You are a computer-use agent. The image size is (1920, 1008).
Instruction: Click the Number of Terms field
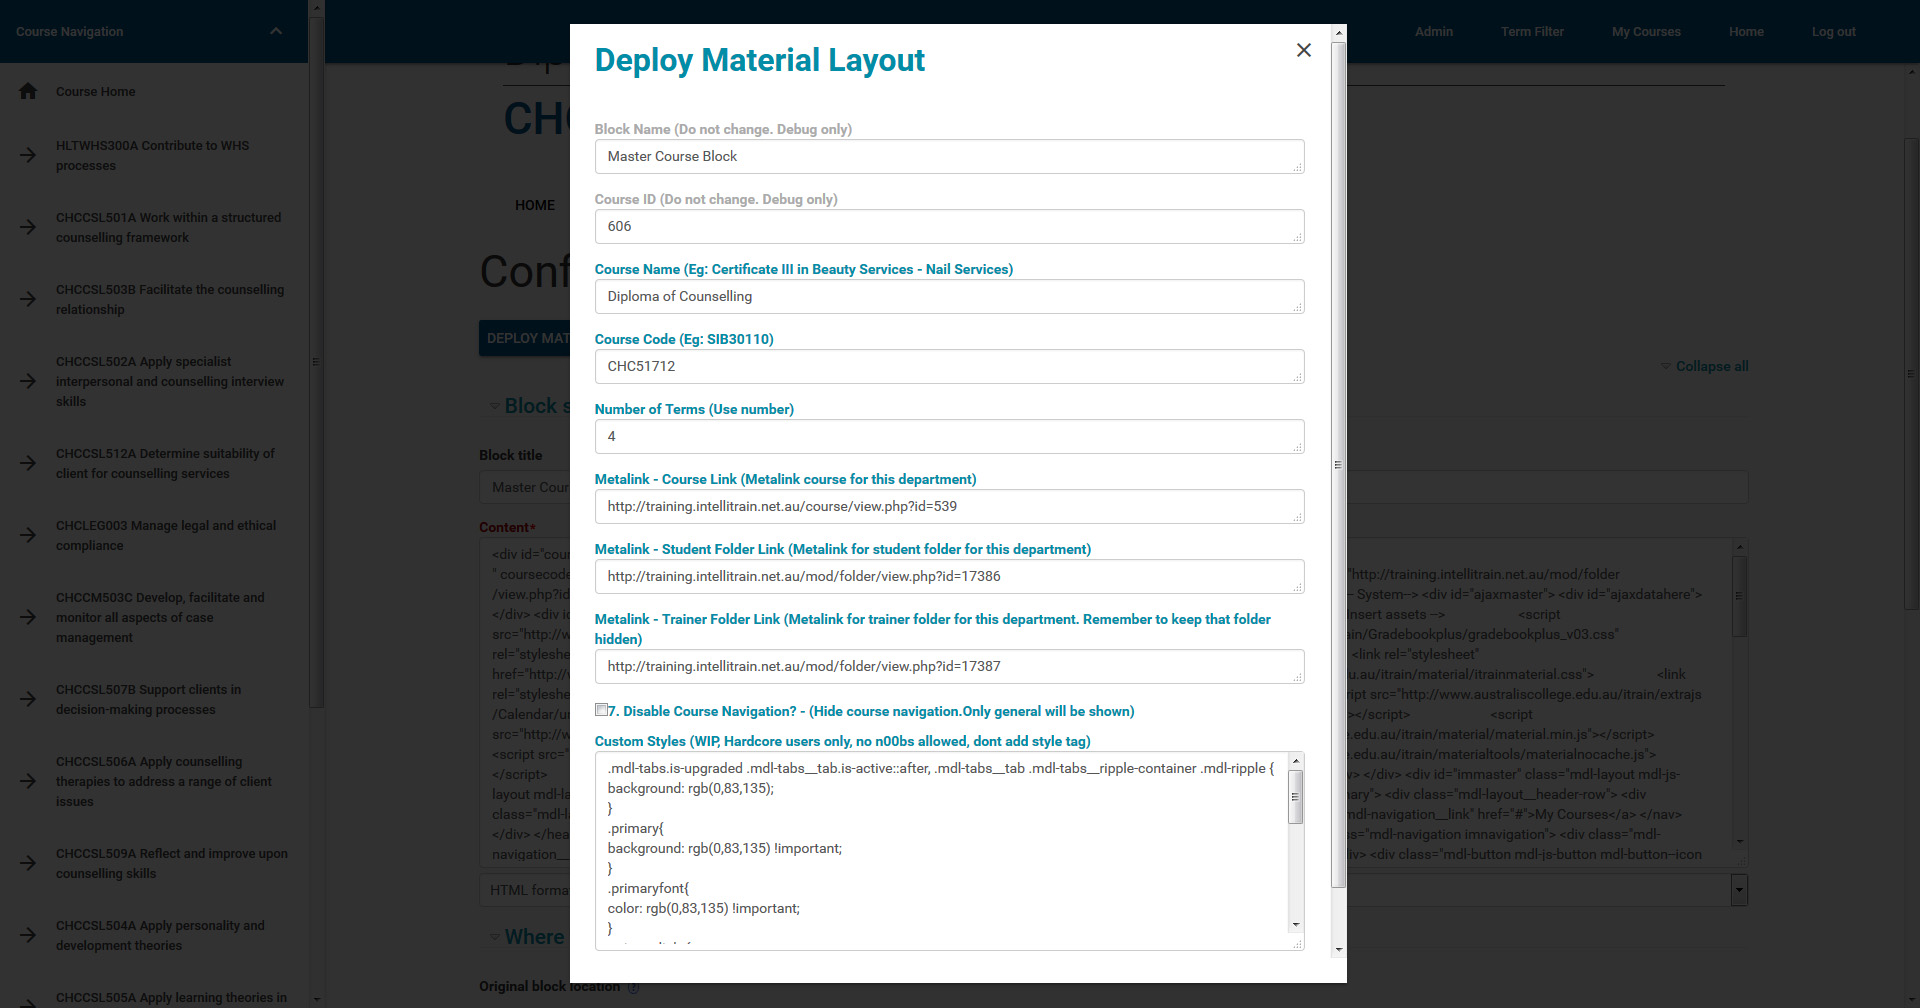coord(949,436)
